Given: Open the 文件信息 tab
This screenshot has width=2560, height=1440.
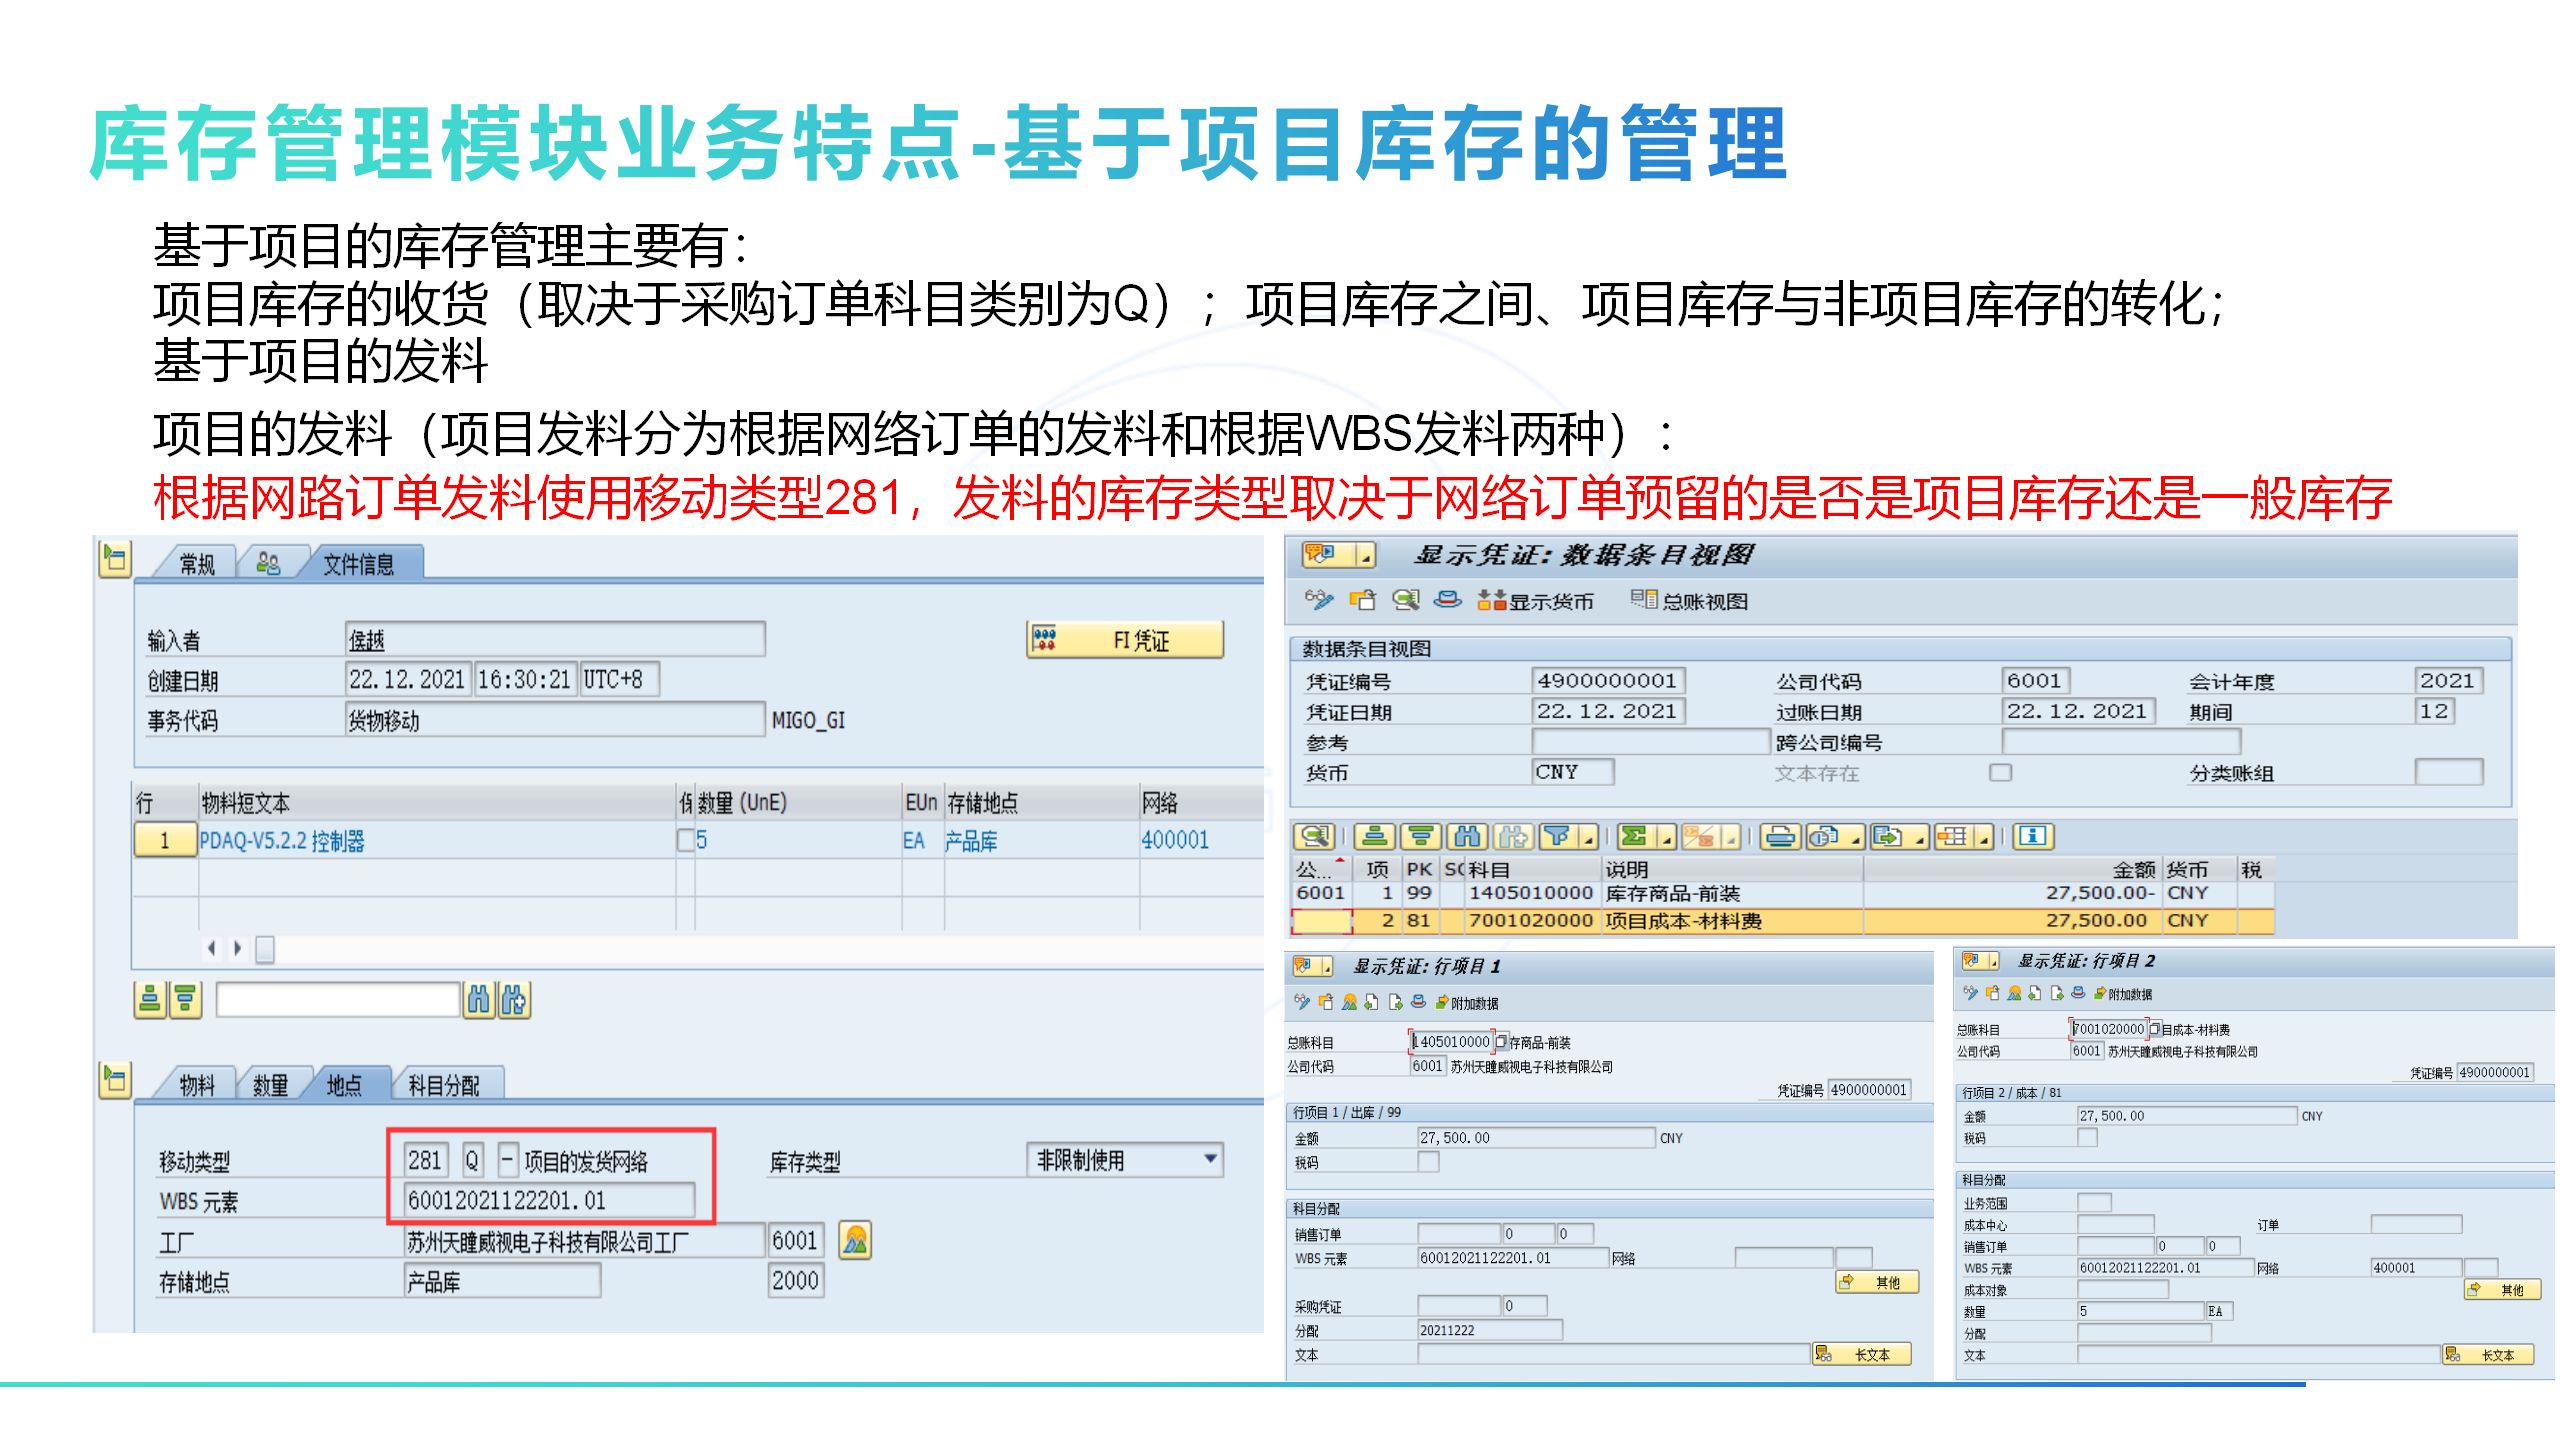Looking at the screenshot, I should (358, 565).
